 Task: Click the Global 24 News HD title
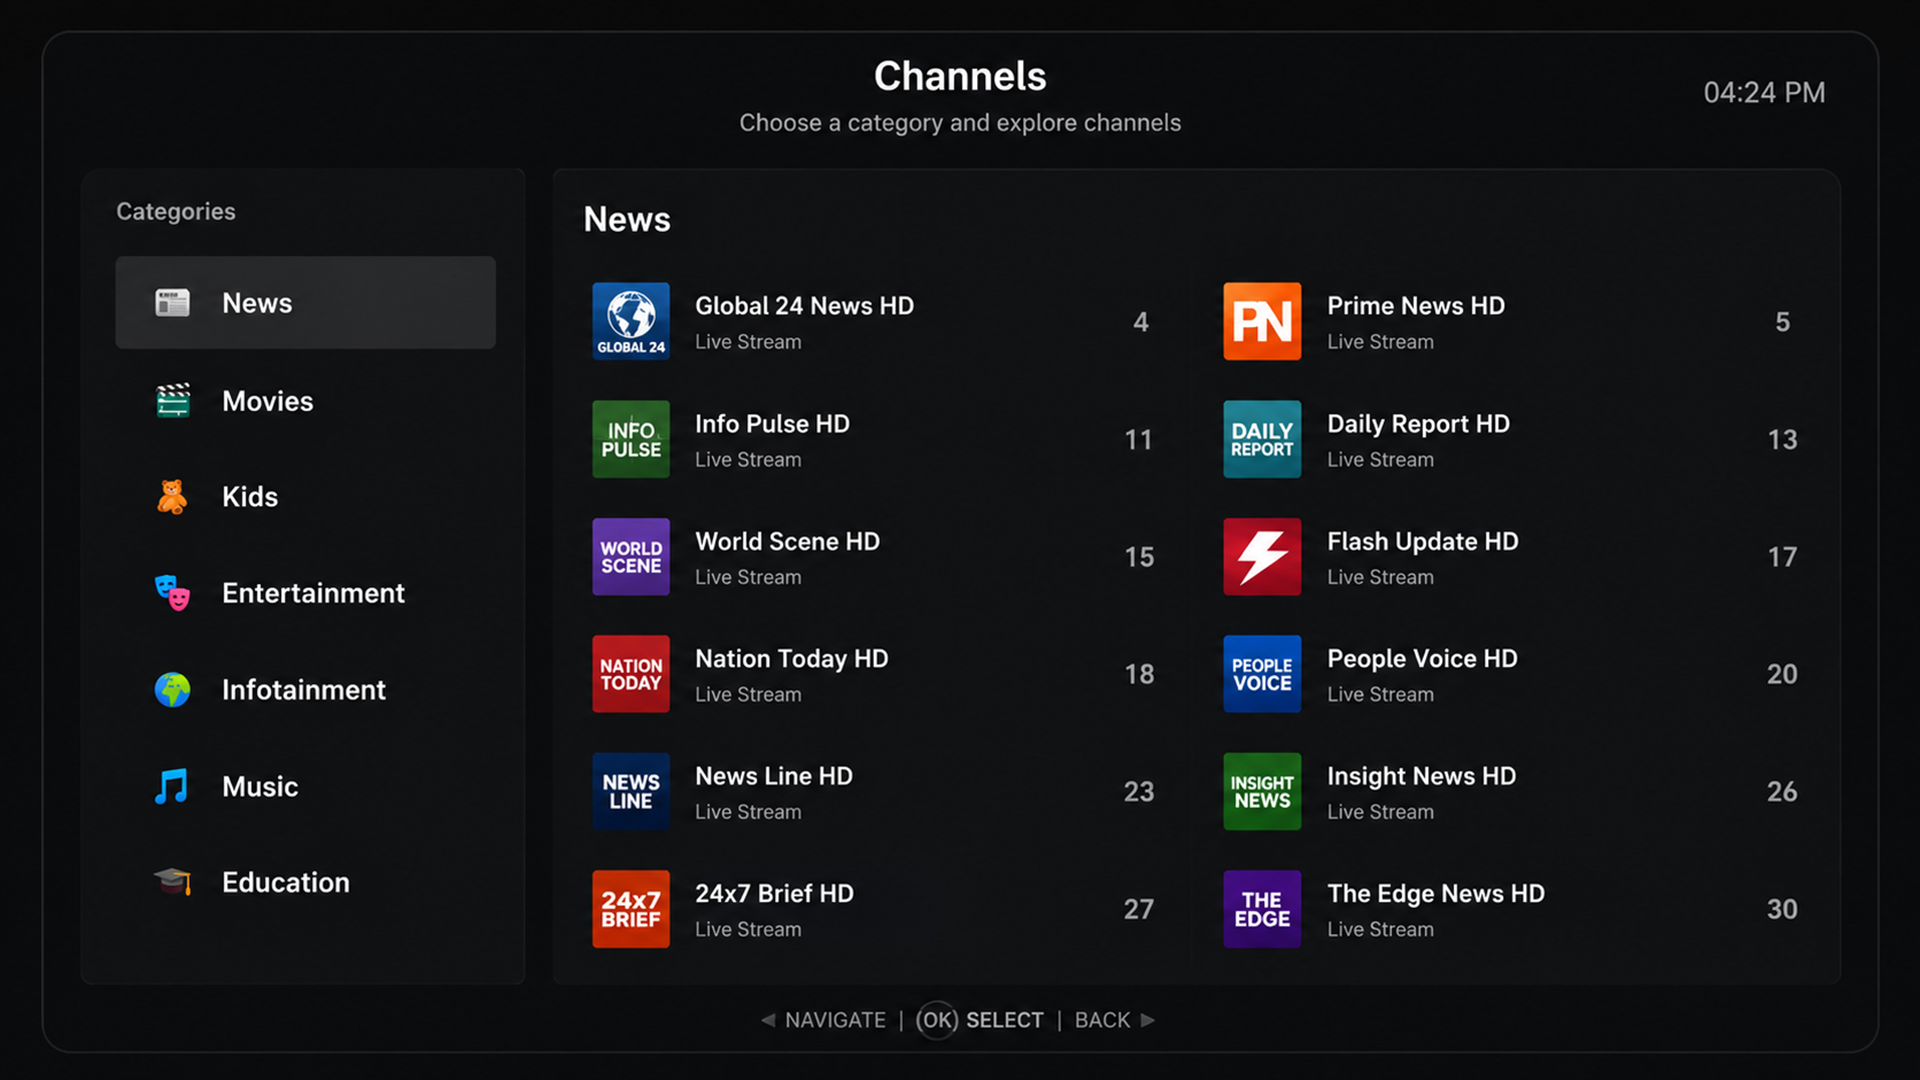point(804,306)
